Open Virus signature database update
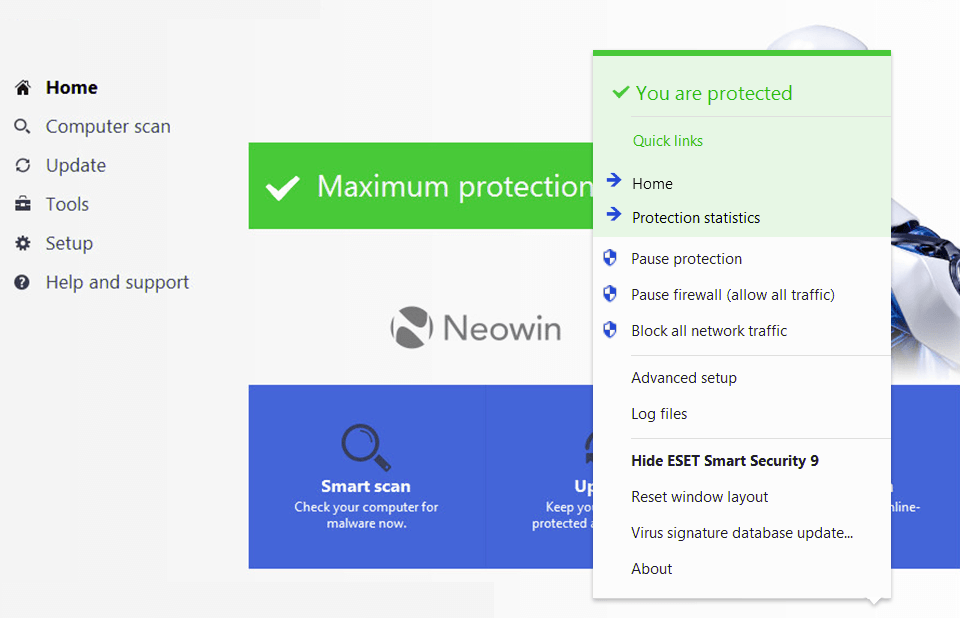The image size is (960, 618). pos(742,533)
